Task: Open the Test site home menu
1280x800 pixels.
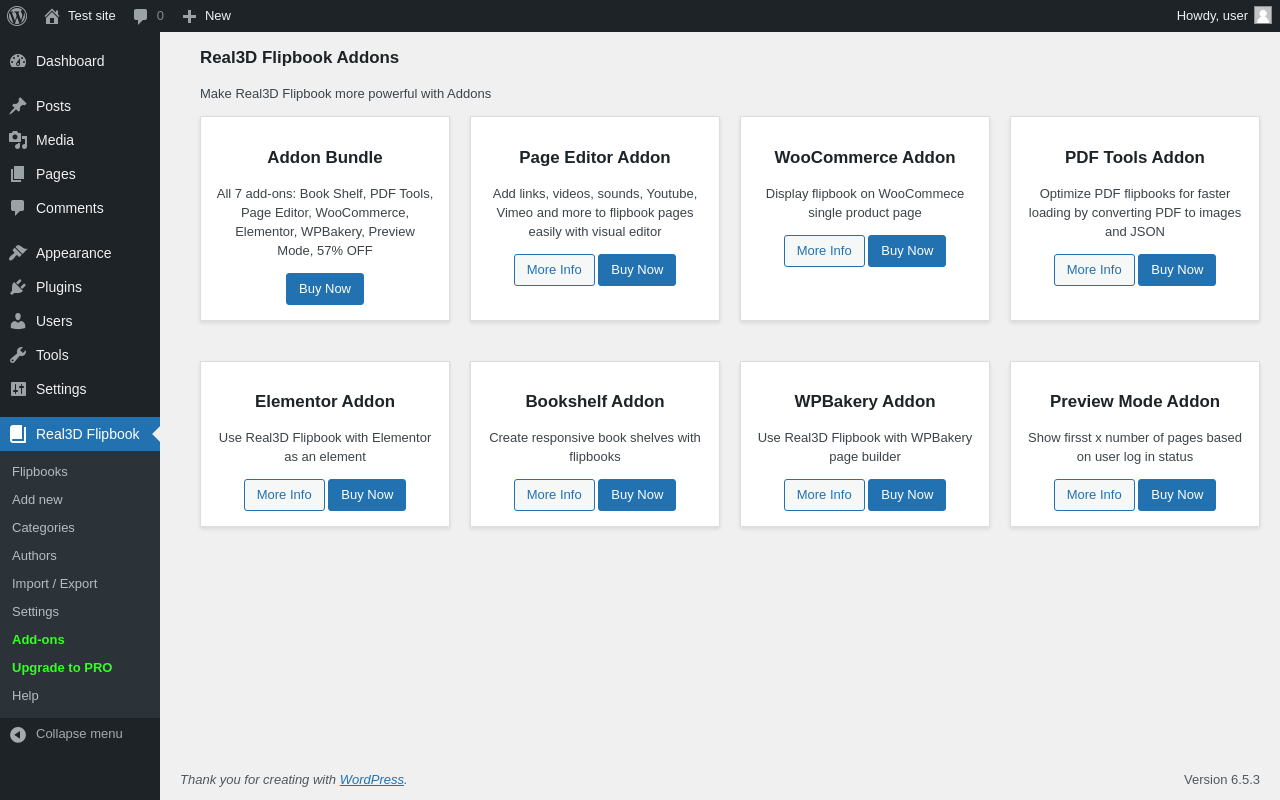Action: [80, 16]
